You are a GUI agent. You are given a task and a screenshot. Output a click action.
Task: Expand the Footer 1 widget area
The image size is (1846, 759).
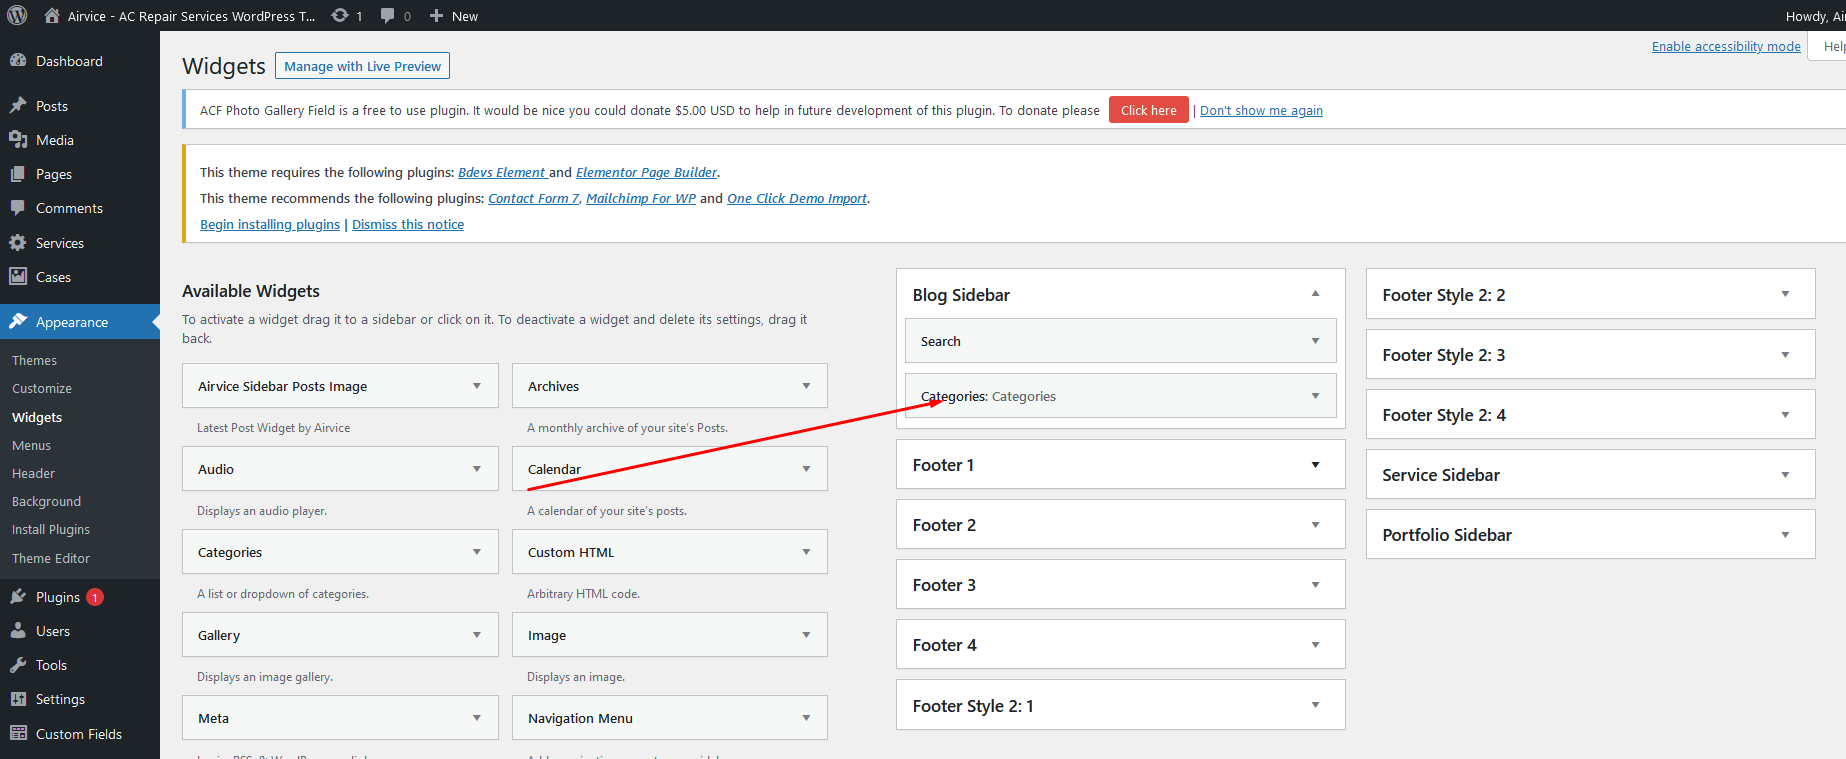(1315, 465)
